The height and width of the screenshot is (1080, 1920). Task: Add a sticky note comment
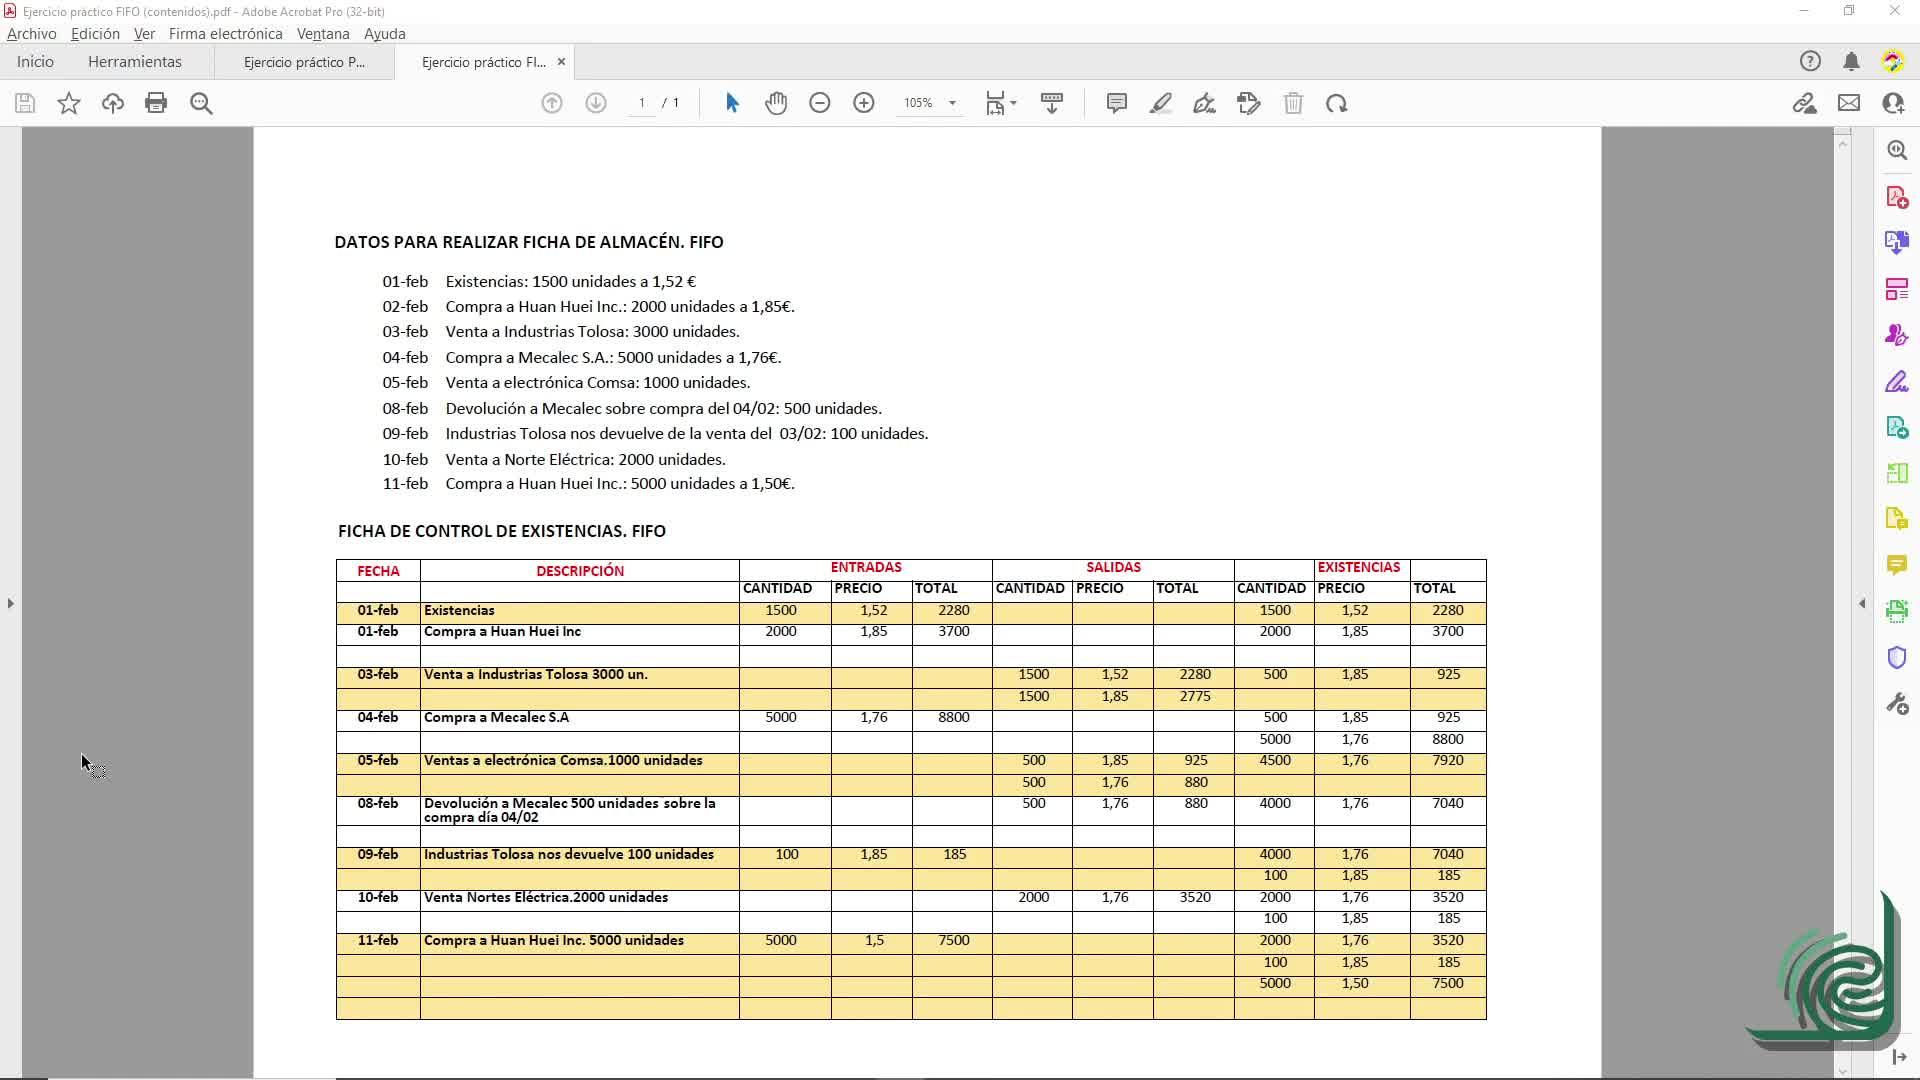pos(1117,103)
